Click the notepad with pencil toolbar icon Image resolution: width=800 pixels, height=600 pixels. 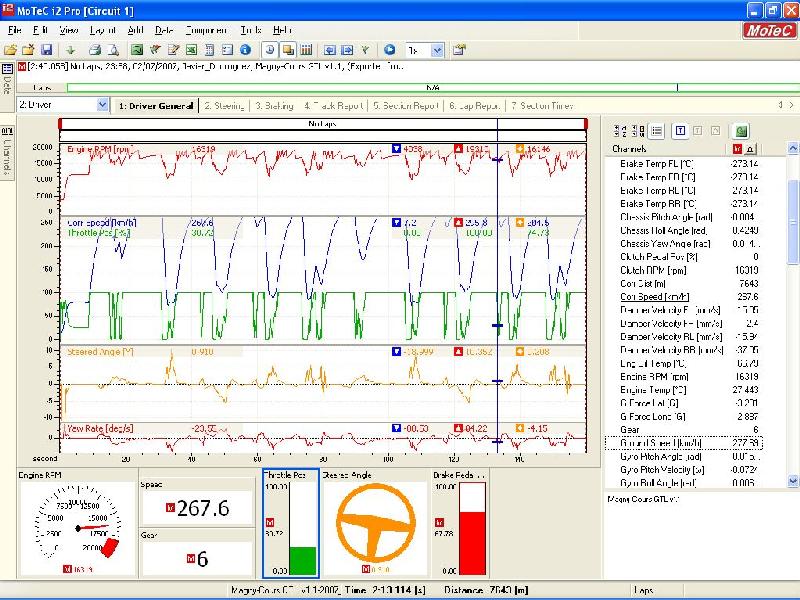[x=173, y=49]
